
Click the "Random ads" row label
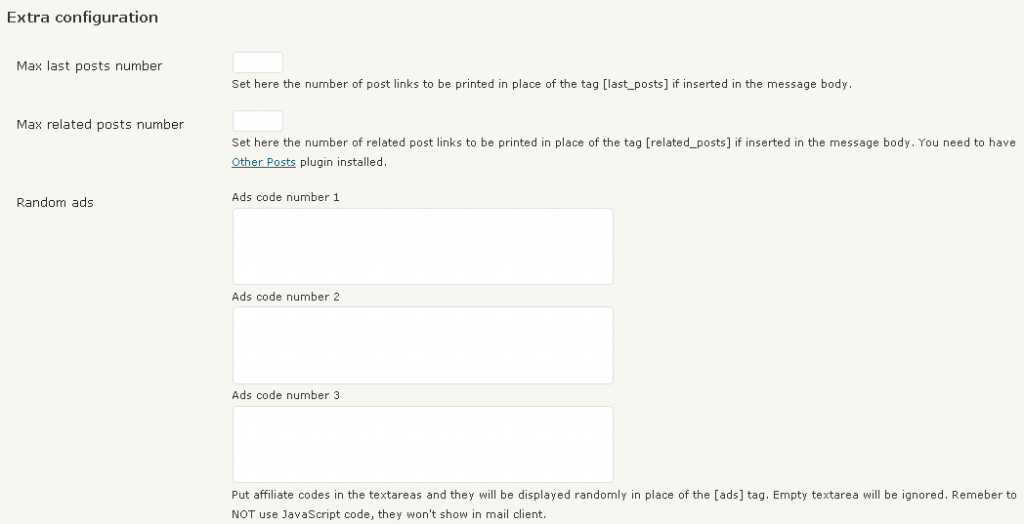(x=55, y=203)
